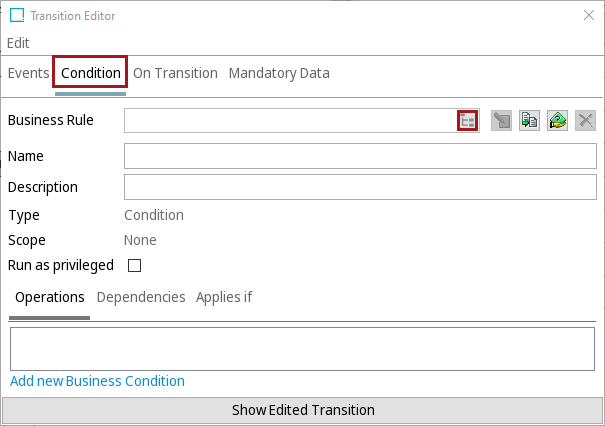The width and height of the screenshot is (605, 426).
Task: Select the Condition tab
Action: [x=91, y=73]
